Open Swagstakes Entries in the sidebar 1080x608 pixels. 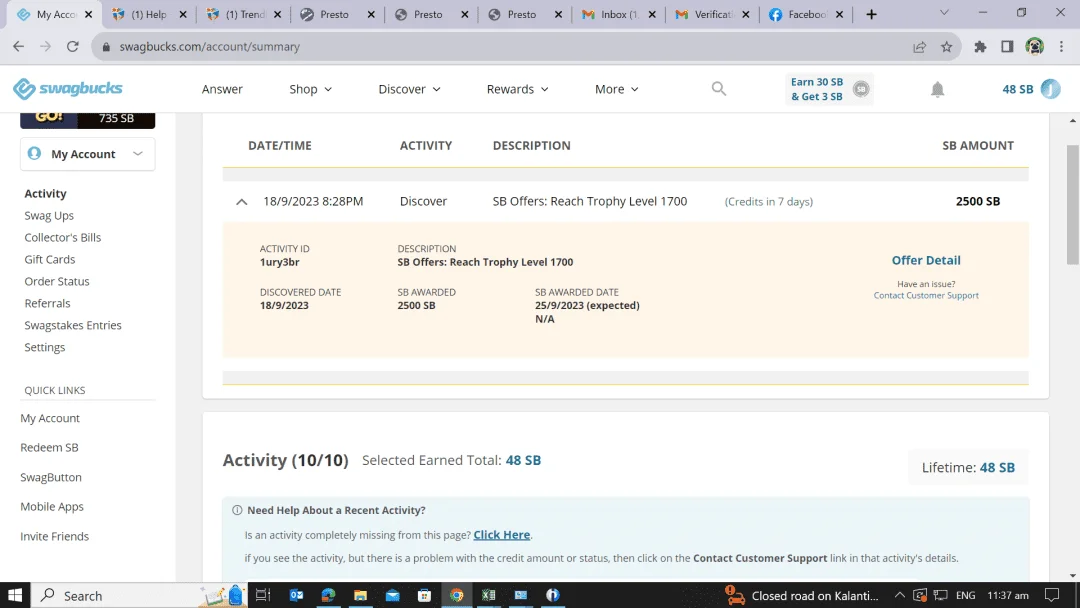pos(73,326)
